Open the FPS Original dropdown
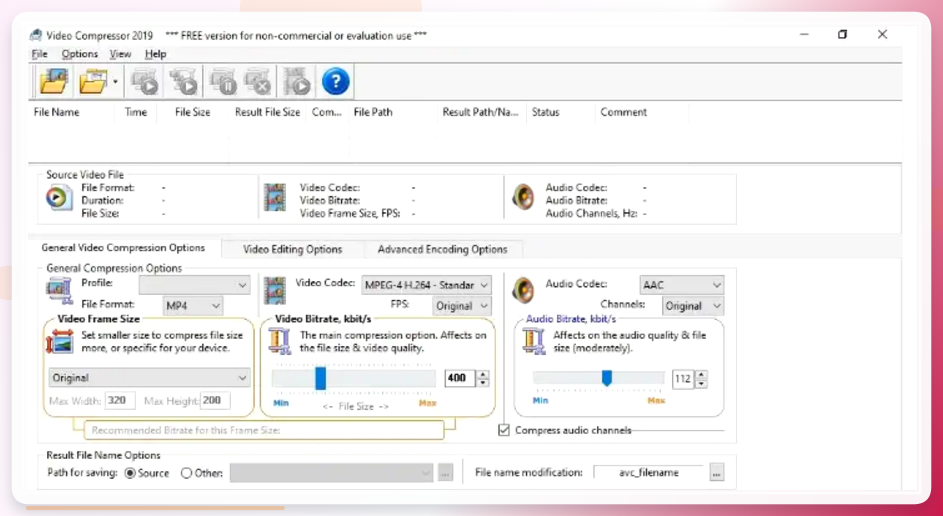Image resolution: width=943 pixels, height=516 pixels. 462,306
